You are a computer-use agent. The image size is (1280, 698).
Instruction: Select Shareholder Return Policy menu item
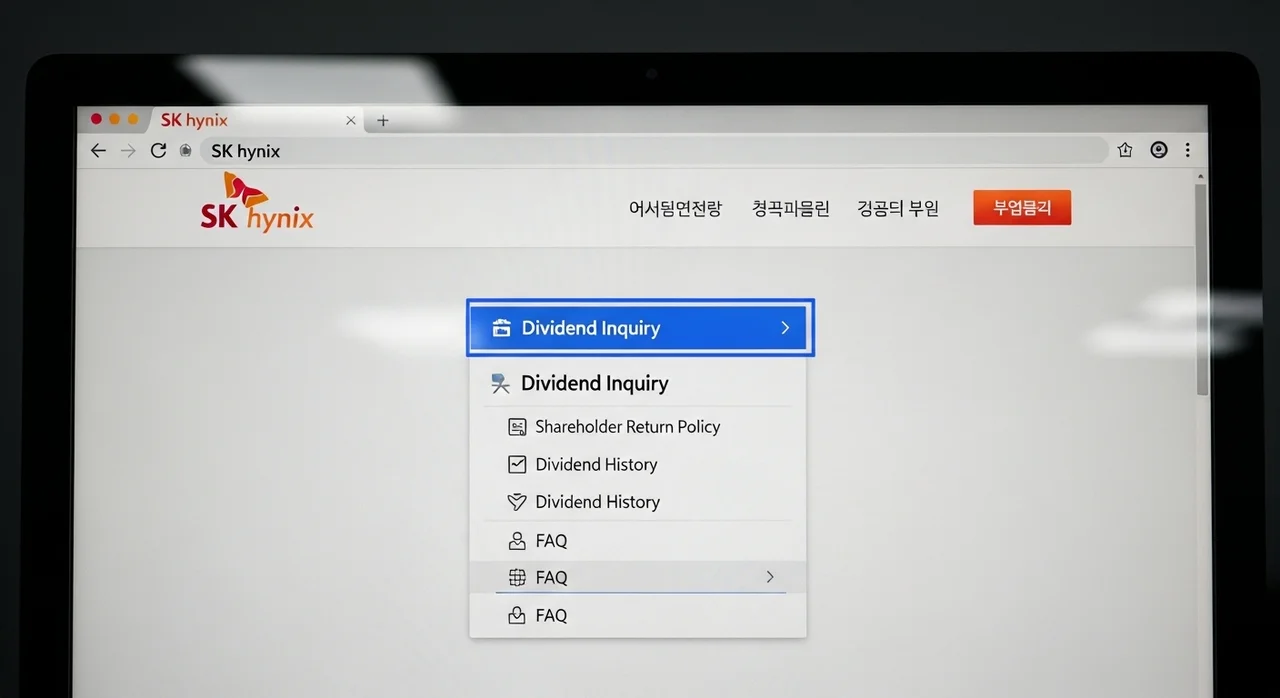tap(627, 427)
